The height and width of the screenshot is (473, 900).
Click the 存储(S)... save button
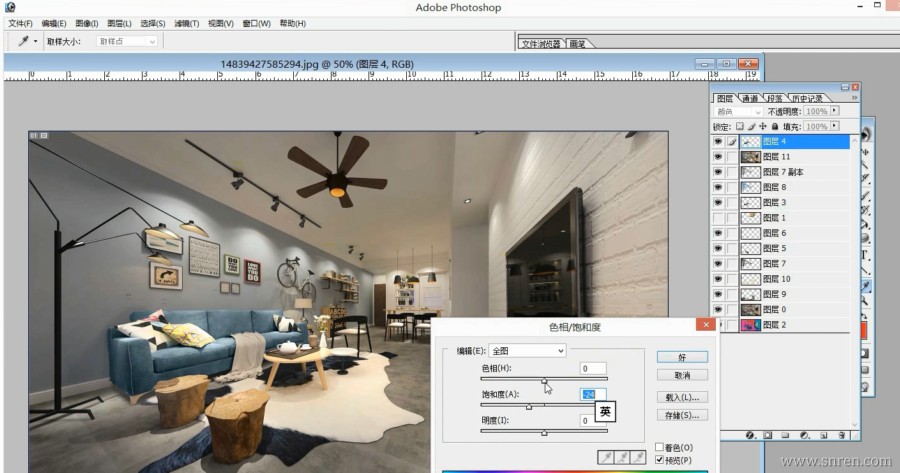pos(682,415)
